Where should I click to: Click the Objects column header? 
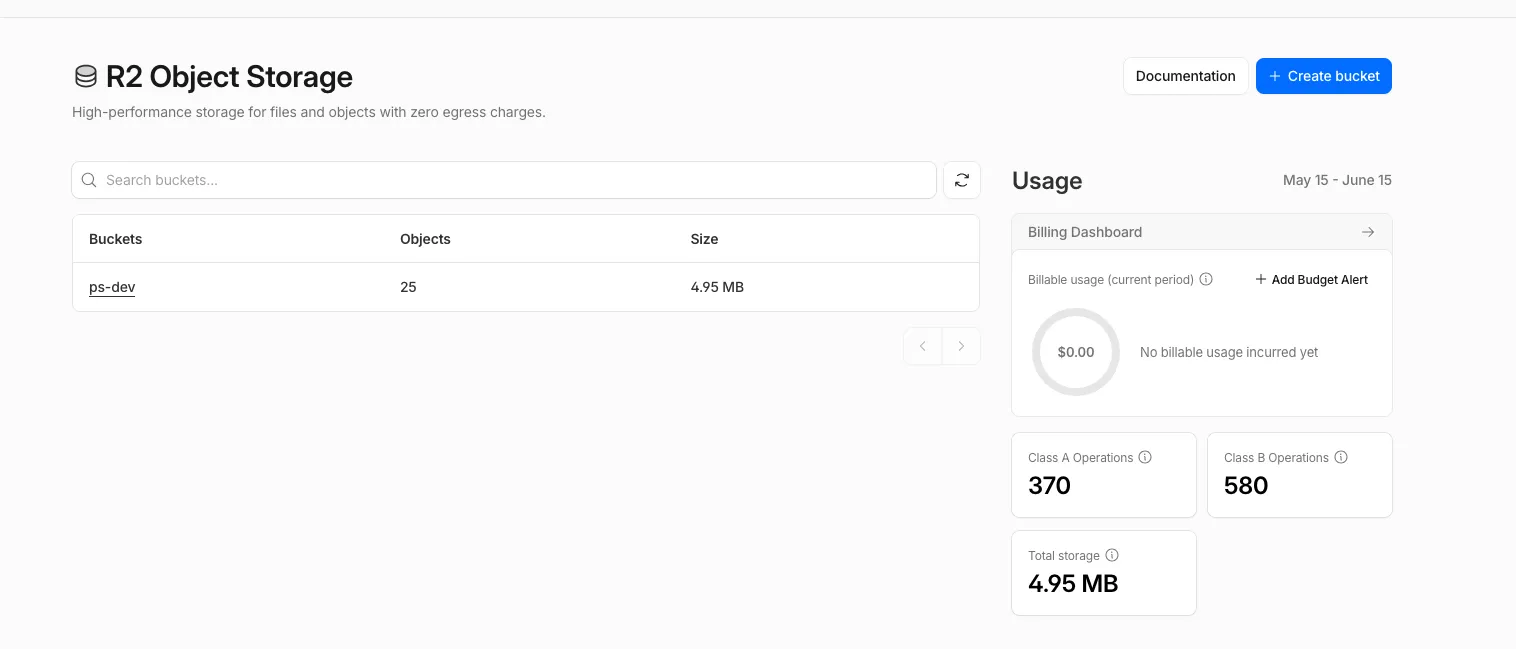pyautogui.click(x=425, y=239)
